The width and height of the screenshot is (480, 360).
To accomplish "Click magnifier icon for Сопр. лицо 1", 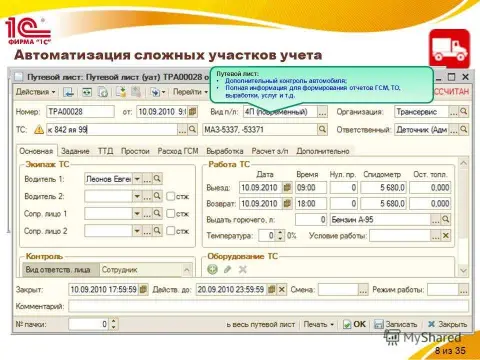I will (157, 213).
